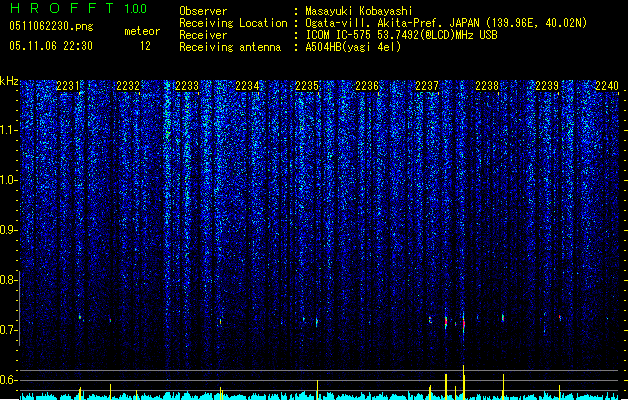Click the 1.1 kHz axis label

[9, 130]
